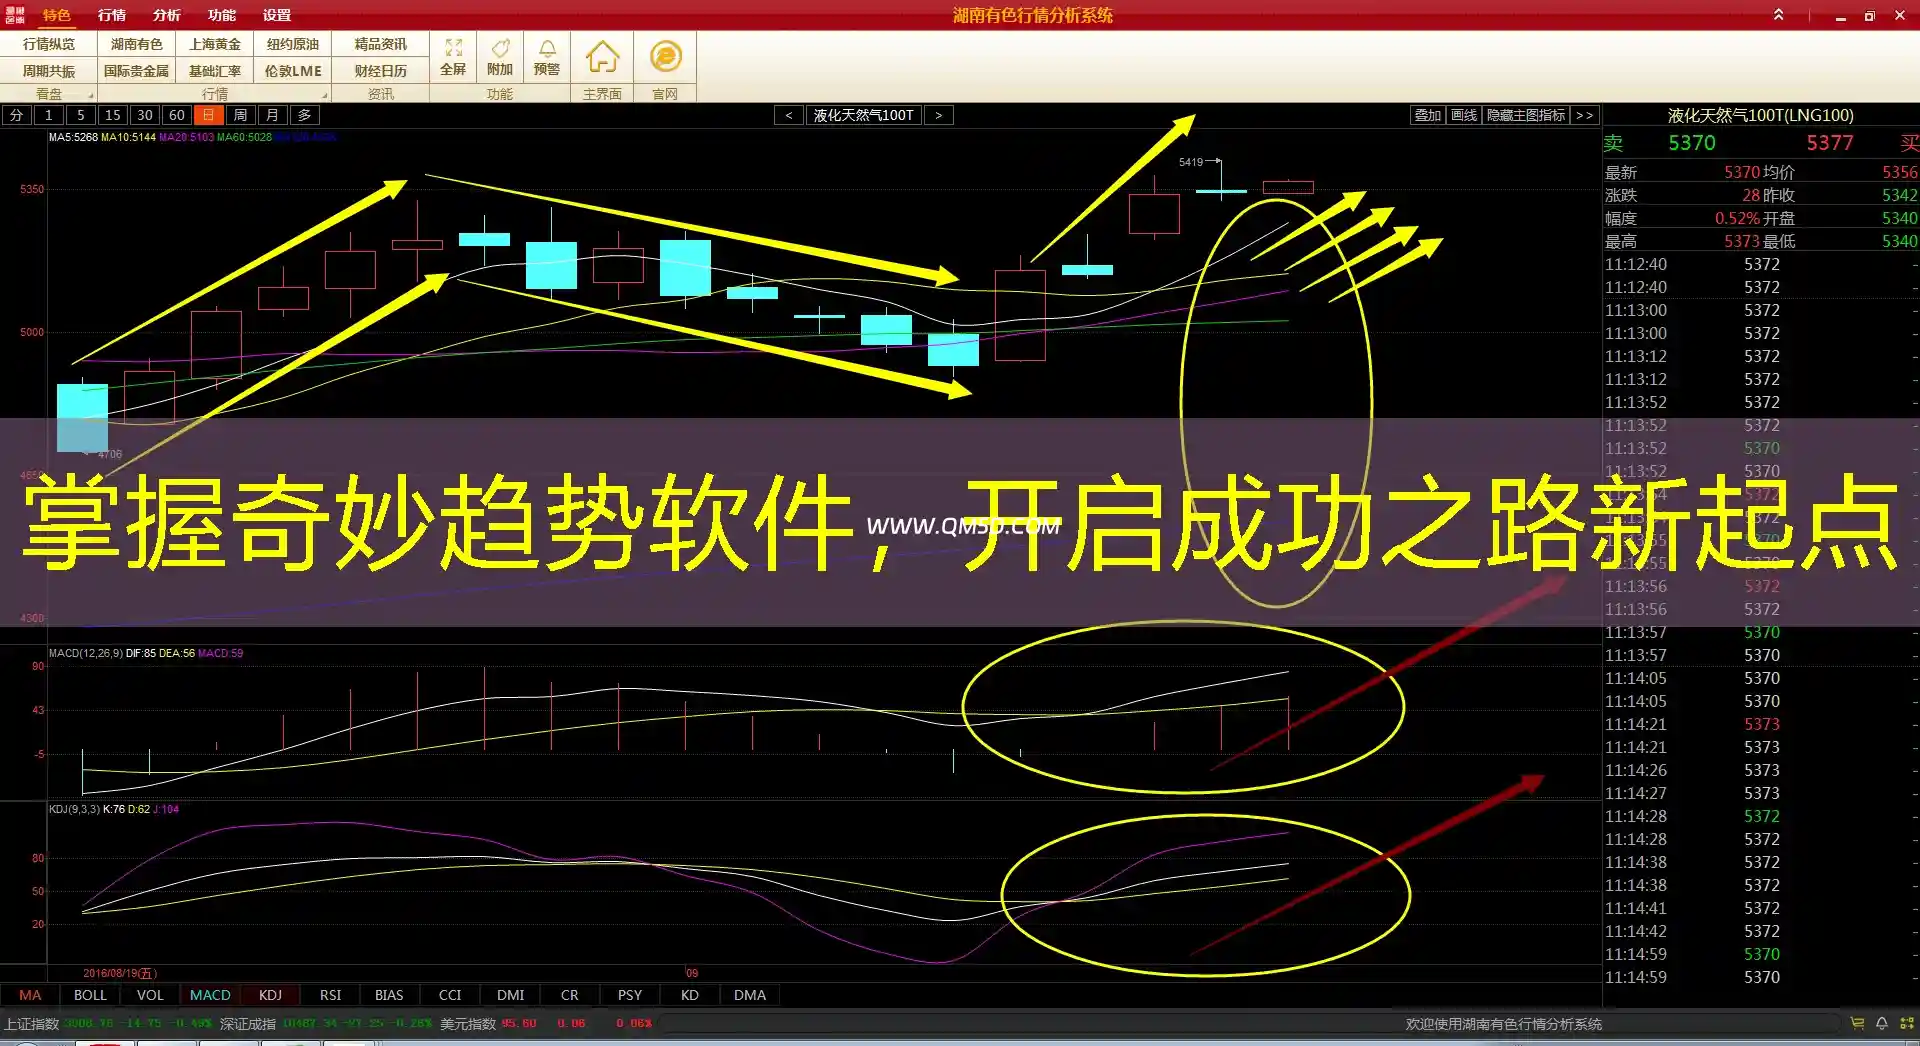This screenshot has height=1046, width=1920.
Task: Select the 分 time-share period
Action: coord(16,115)
